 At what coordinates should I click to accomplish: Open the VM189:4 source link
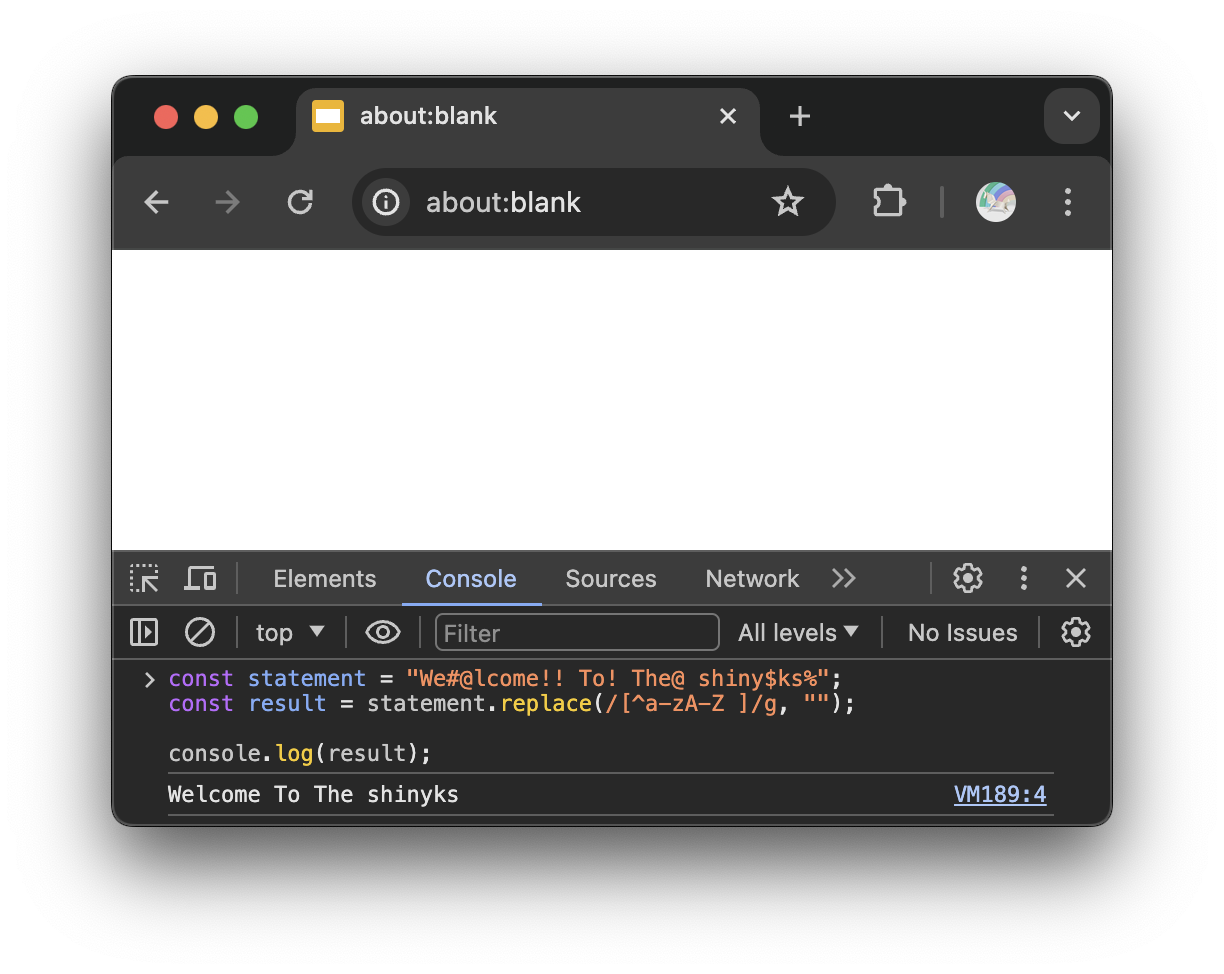click(x=1000, y=795)
